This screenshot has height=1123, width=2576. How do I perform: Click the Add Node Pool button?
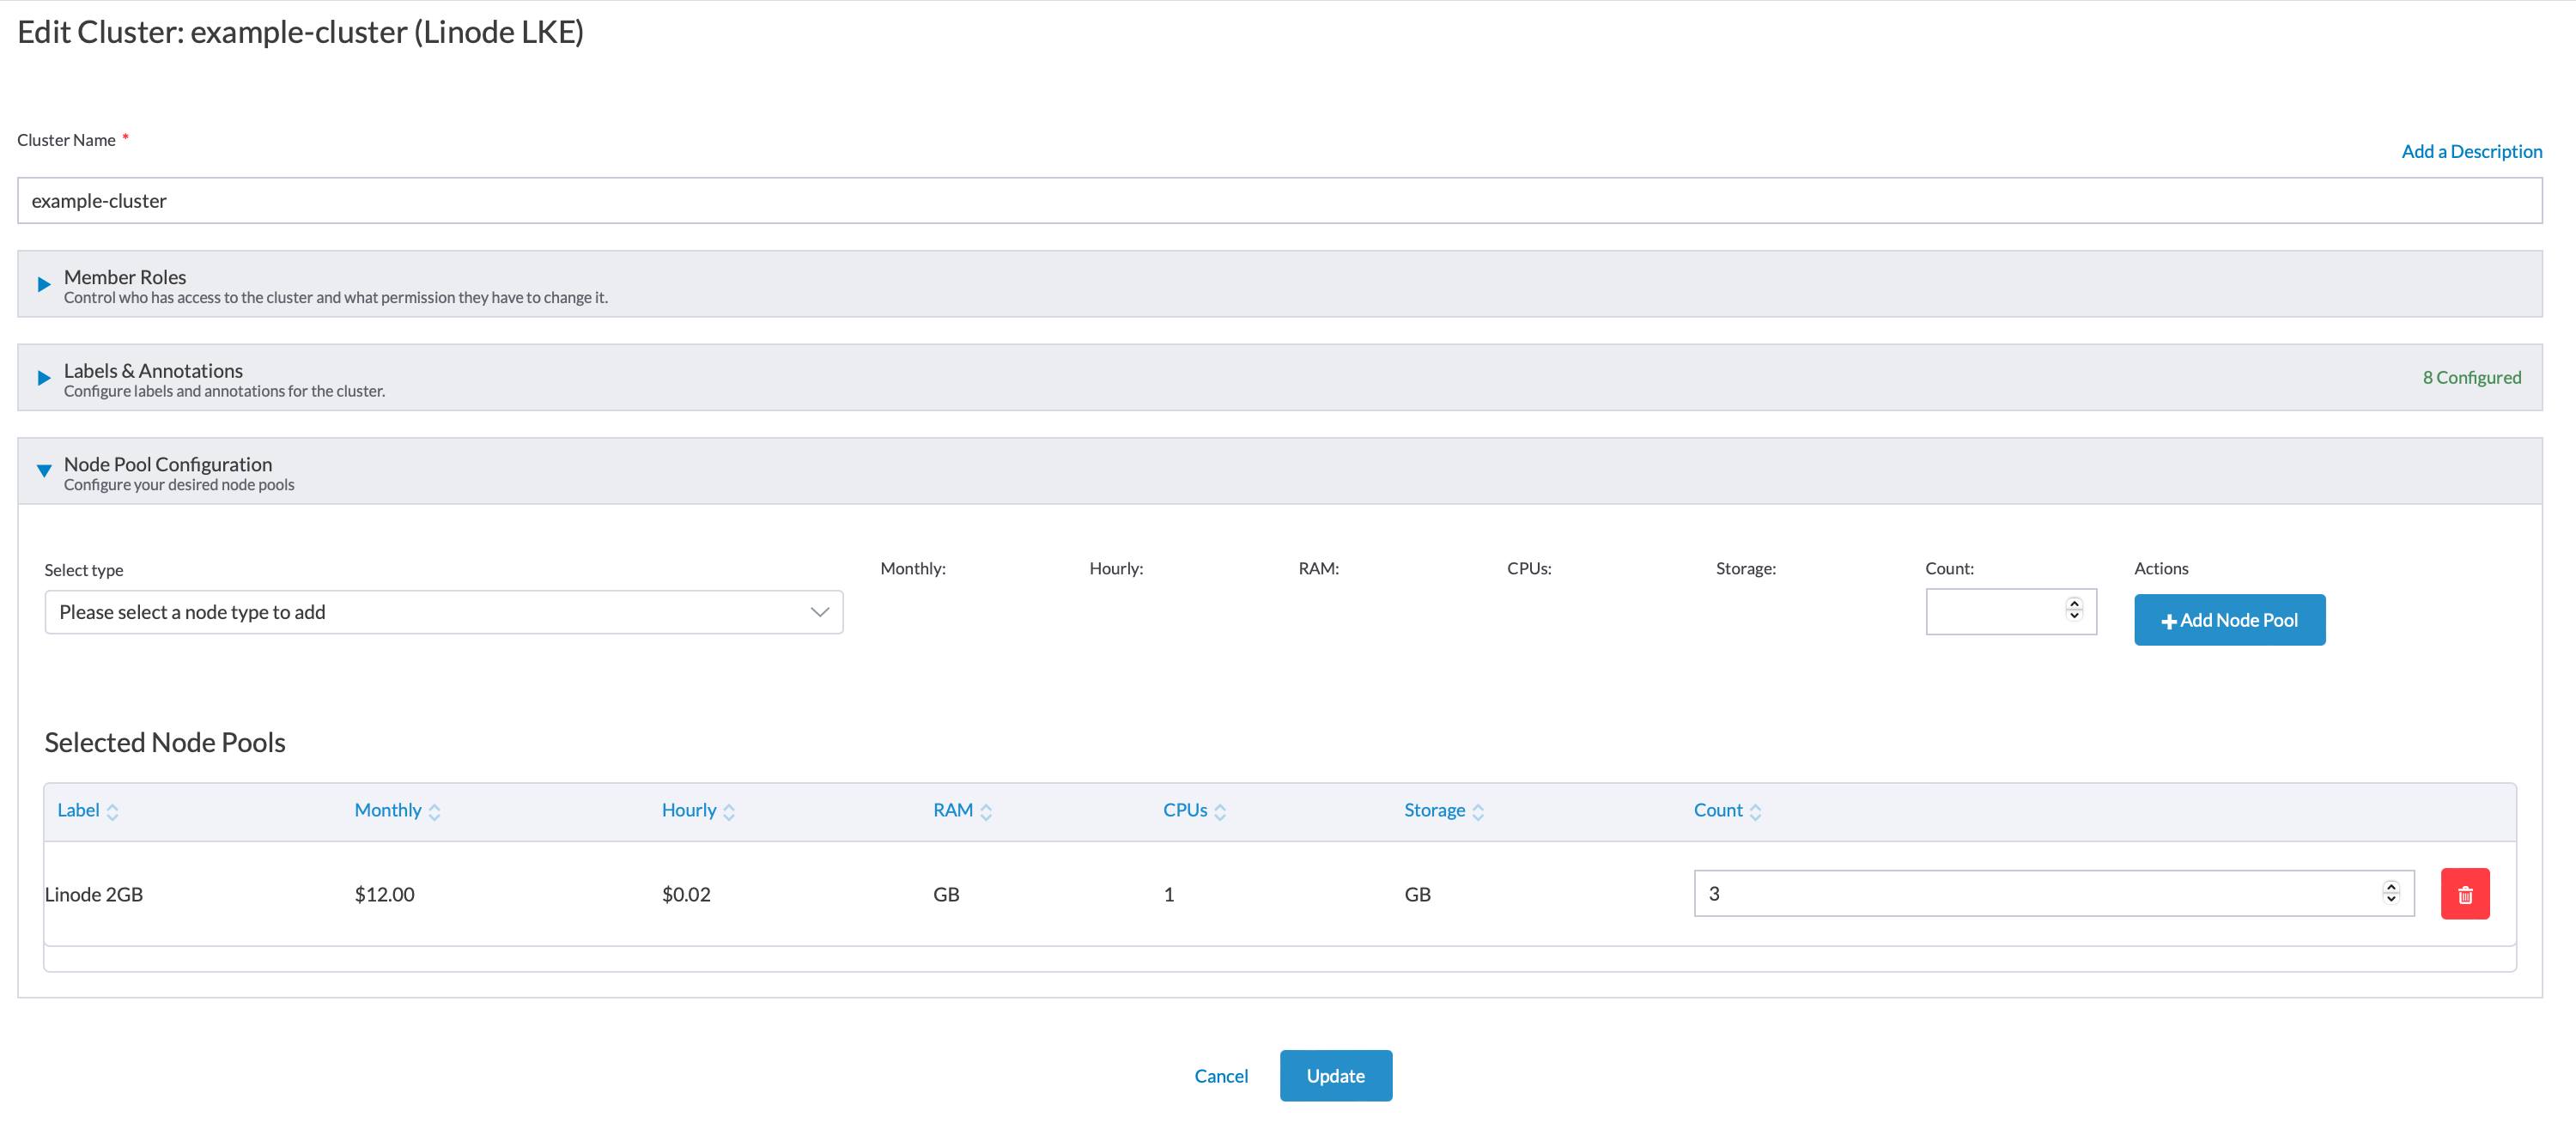(2229, 620)
